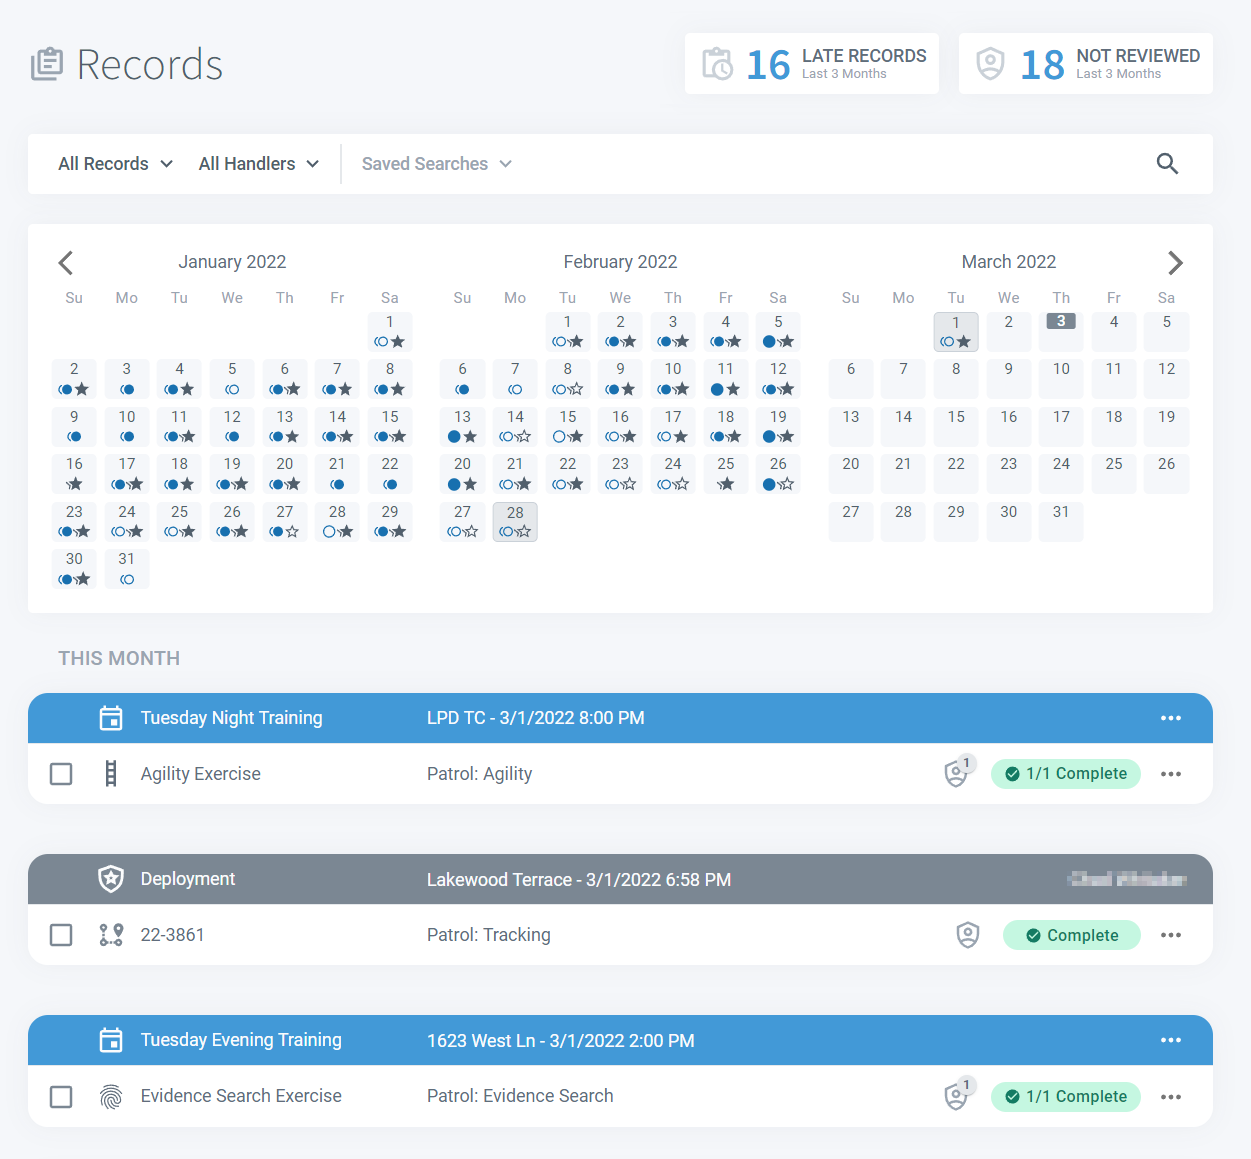Screen dimensions: 1251x1159
Task: Click LPD TC - 3/1/2022 8:00 PM
Action: tap(535, 718)
